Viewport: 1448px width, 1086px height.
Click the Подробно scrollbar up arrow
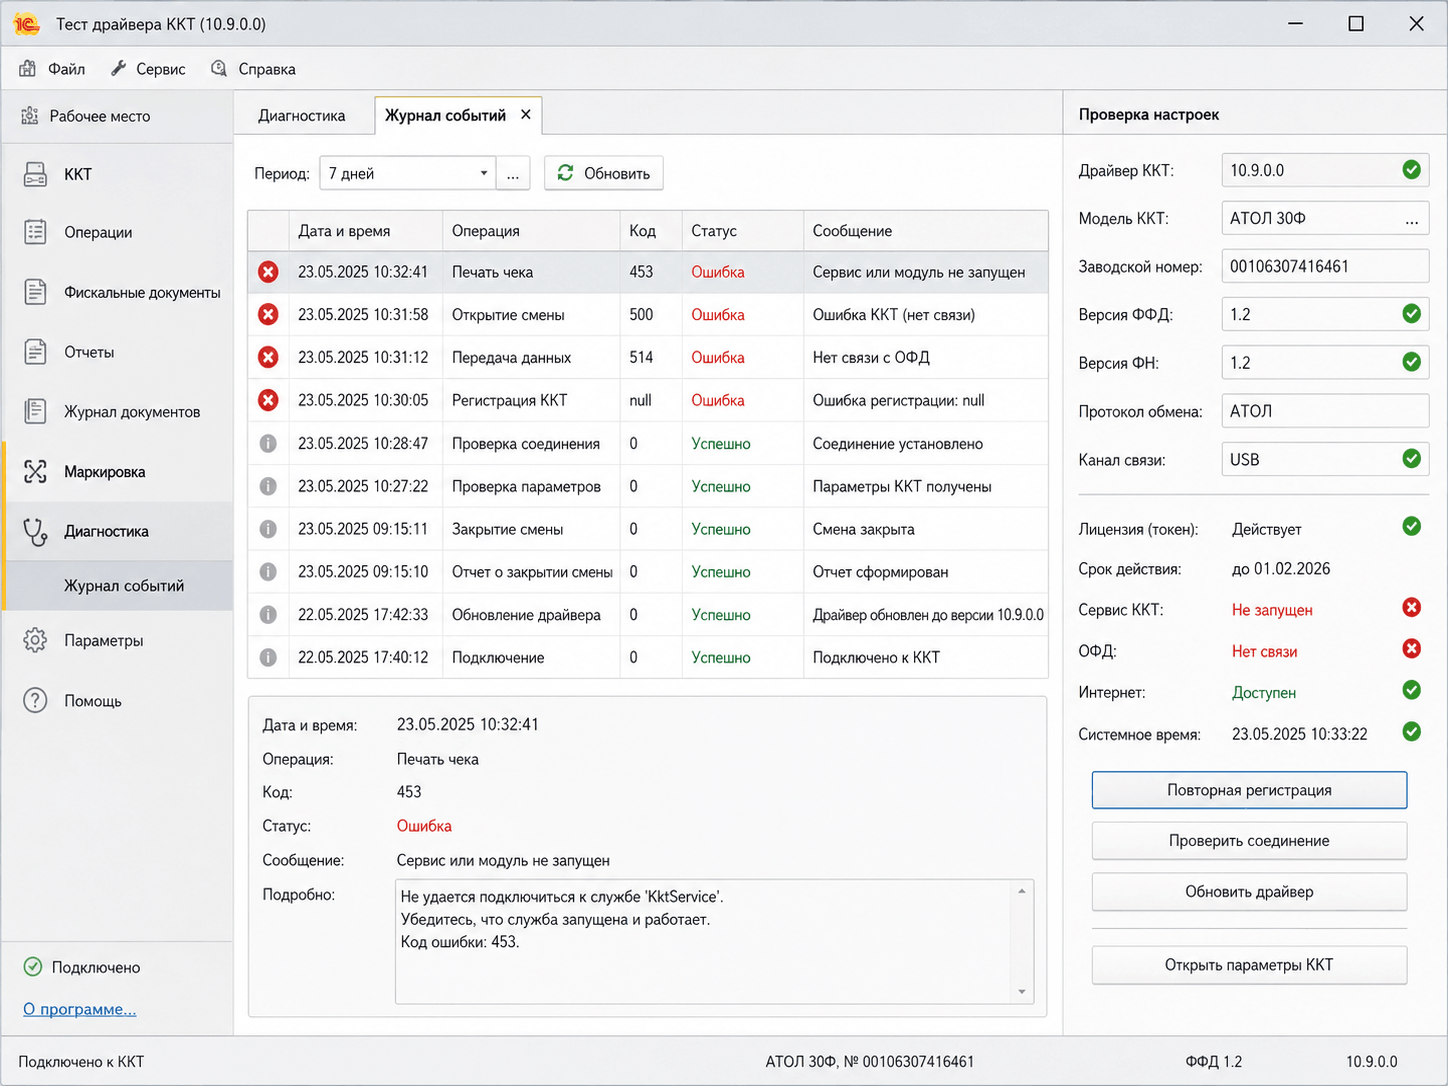[1022, 891]
